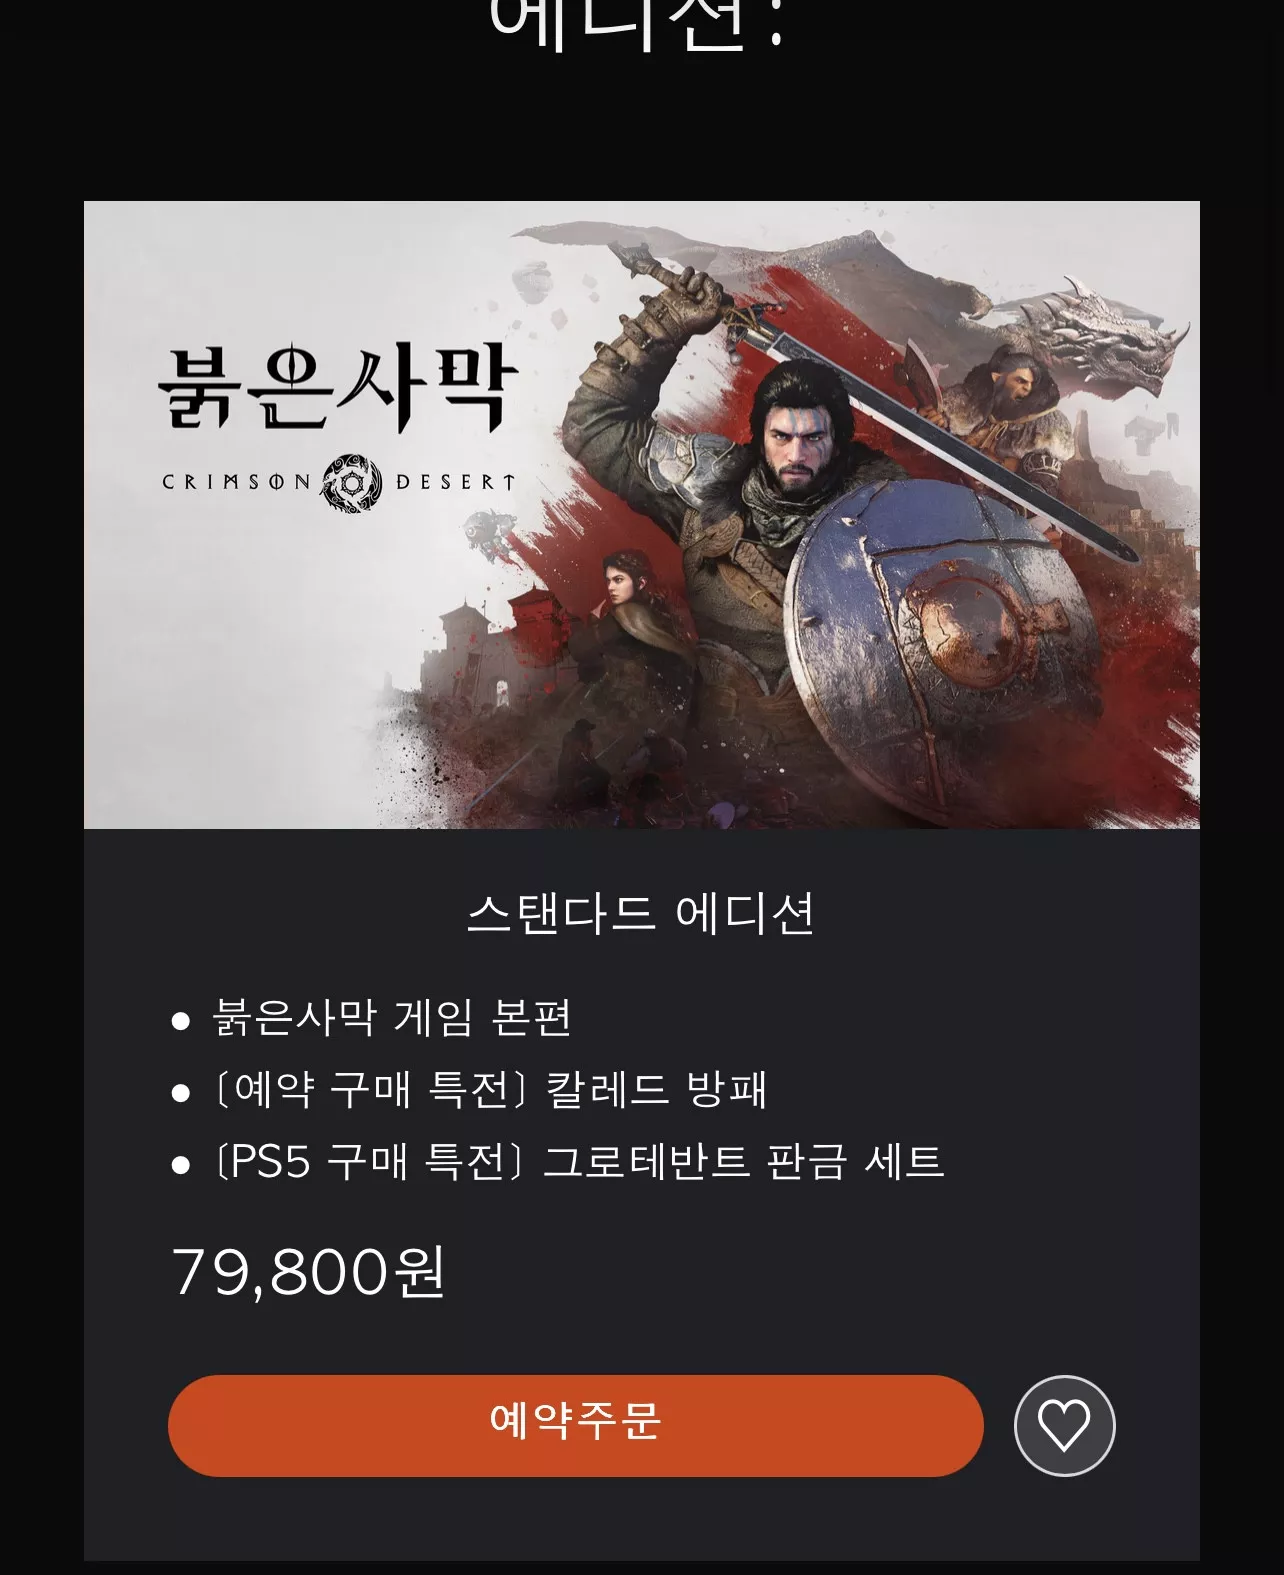
Task: Add Standard Edition to wishlist via heart icon
Action: (x=1064, y=1425)
